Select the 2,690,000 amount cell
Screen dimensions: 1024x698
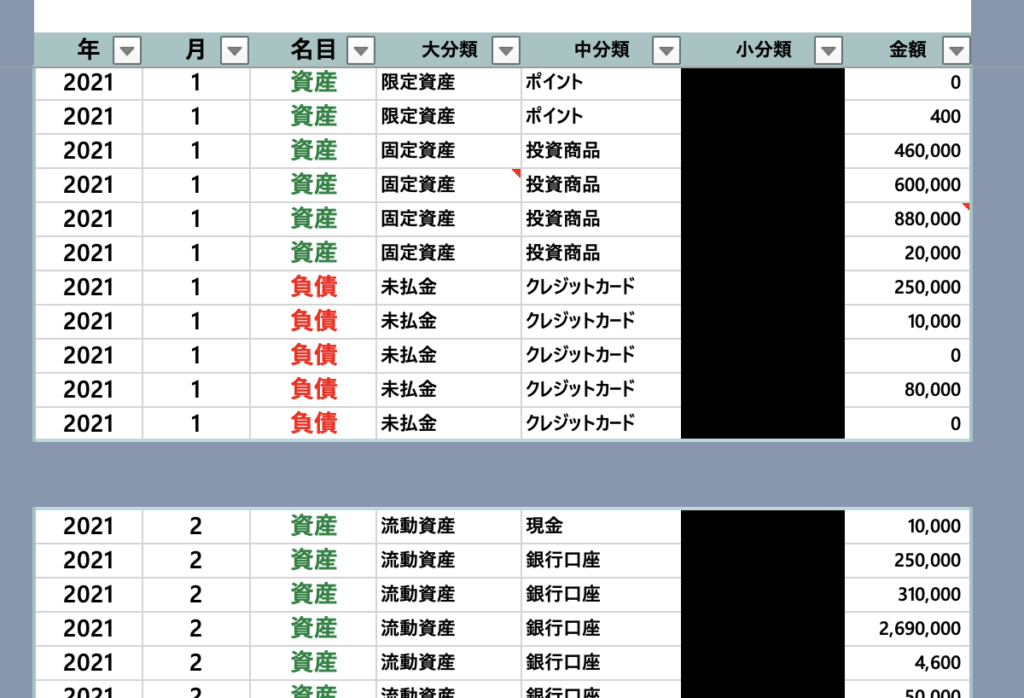907,628
